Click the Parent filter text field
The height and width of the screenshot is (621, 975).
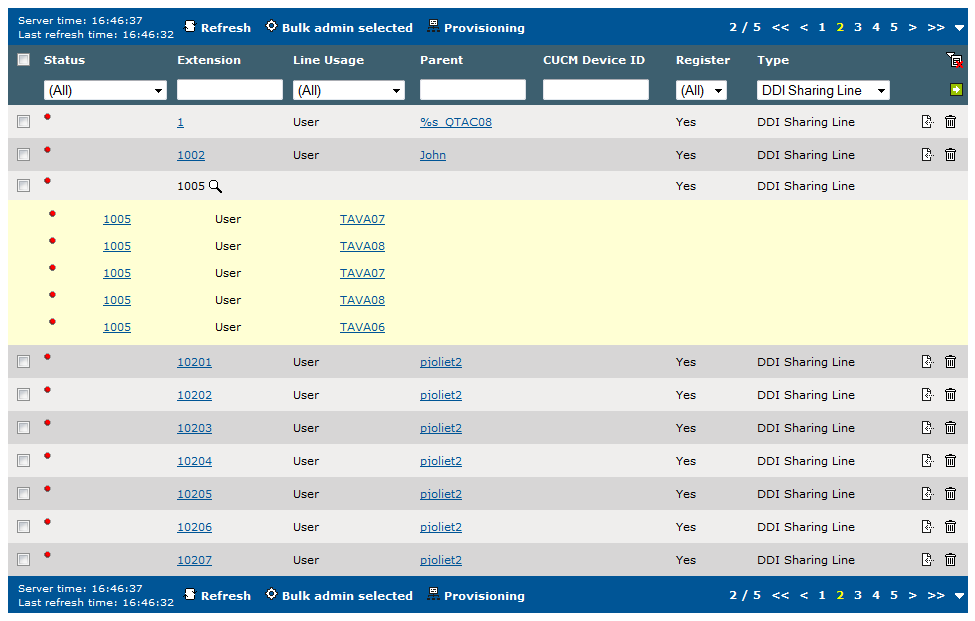point(473,90)
